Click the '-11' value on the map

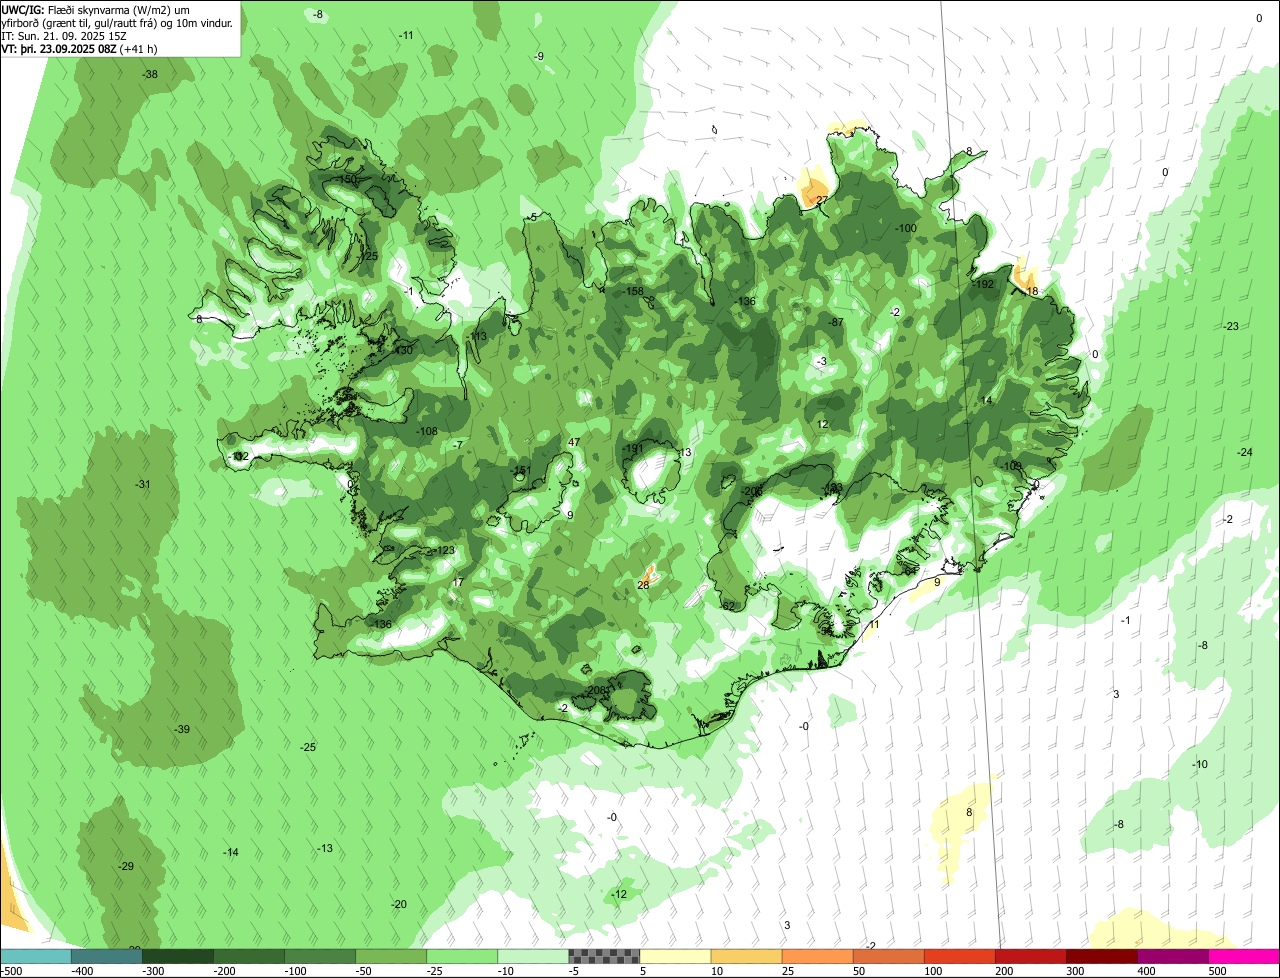pyautogui.click(x=406, y=35)
